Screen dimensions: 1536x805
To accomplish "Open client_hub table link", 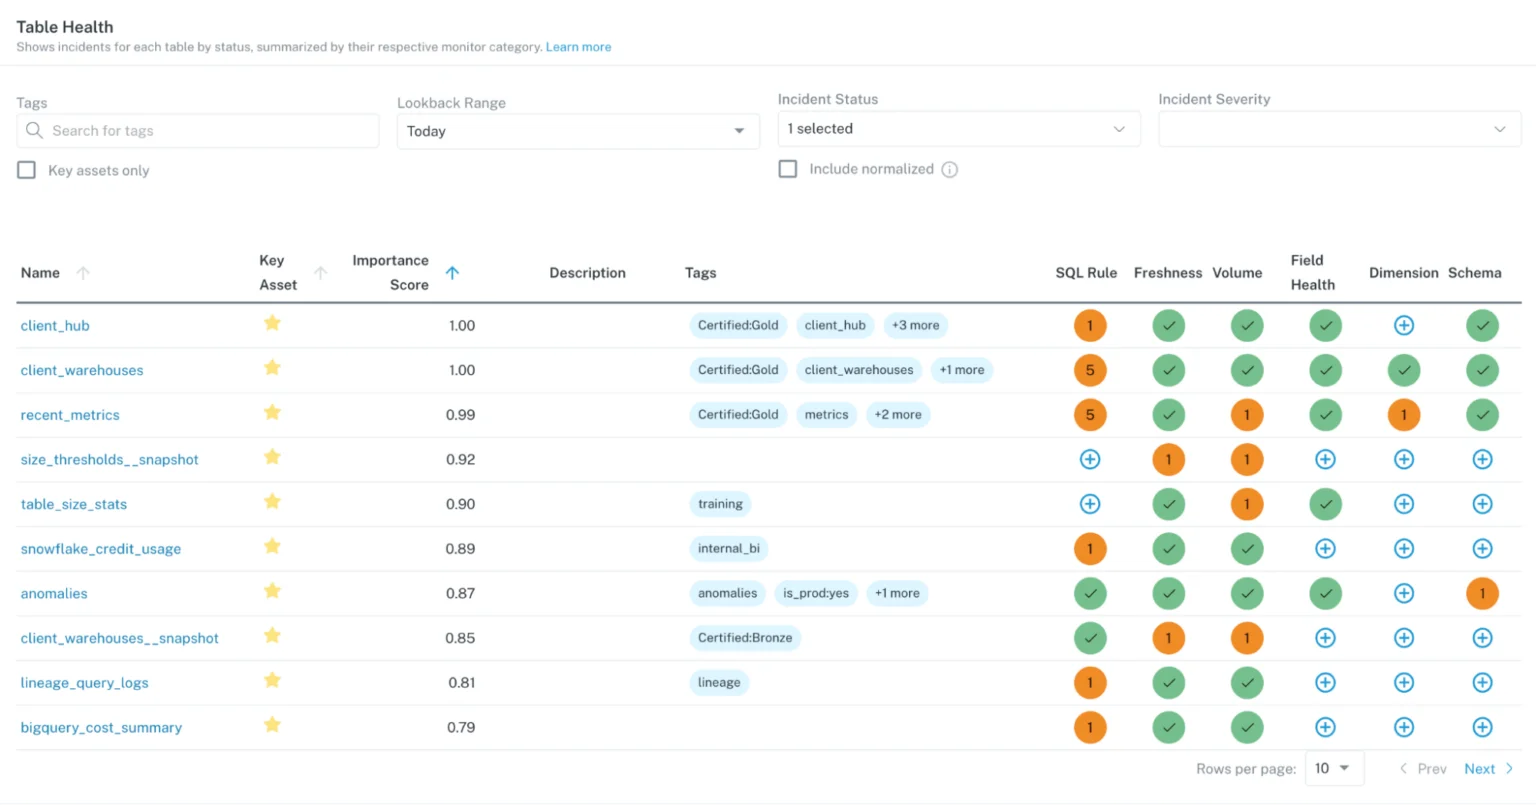I will tap(55, 325).
